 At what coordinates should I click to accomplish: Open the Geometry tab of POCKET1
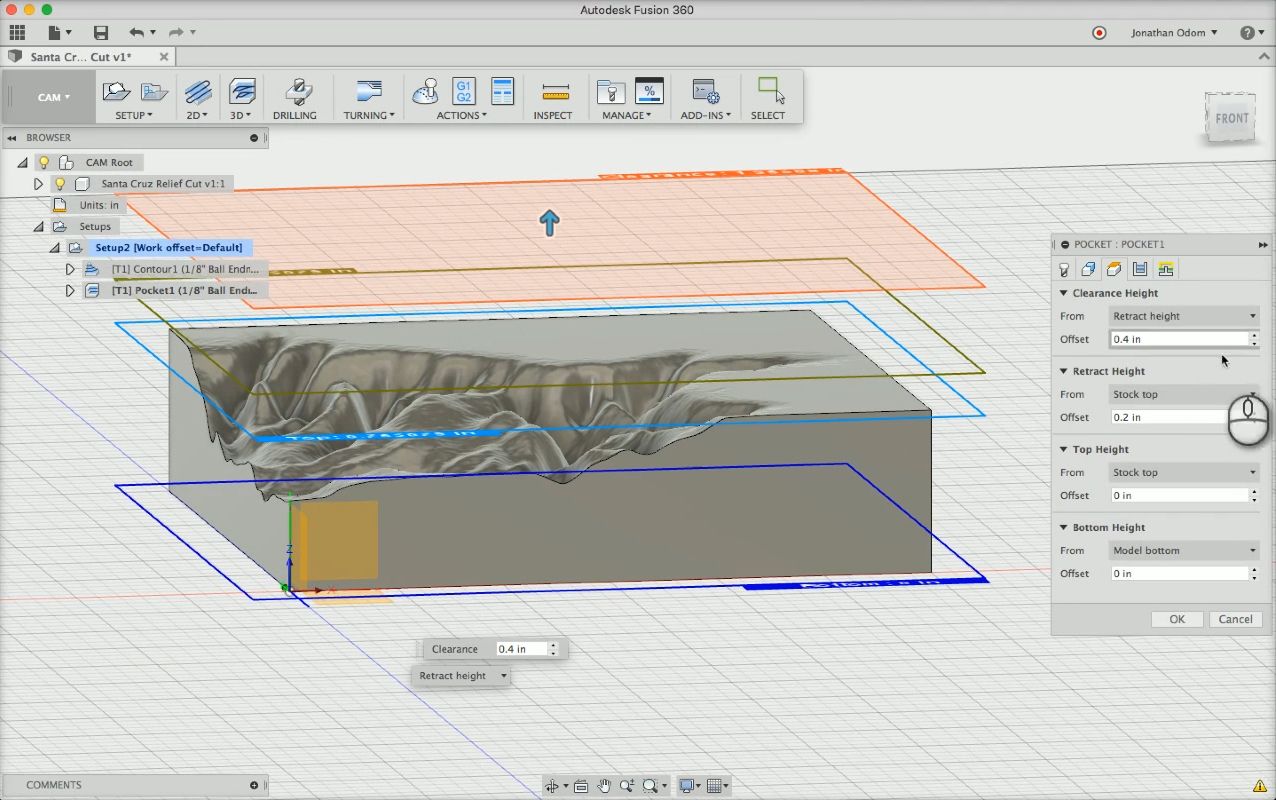[1088, 269]
